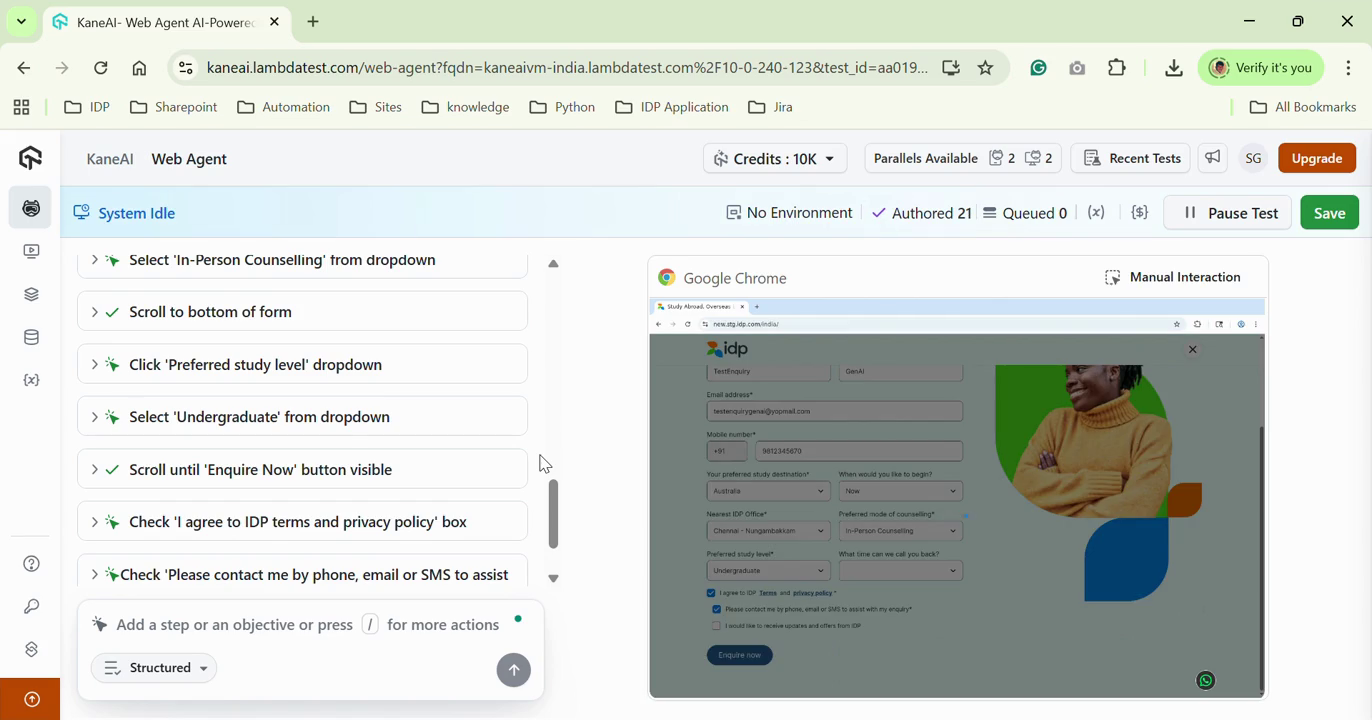Toggle 'I agree to IDP Terms' checkbox
The width and height of the screenshot is (1372, 720).
[711, 593]
